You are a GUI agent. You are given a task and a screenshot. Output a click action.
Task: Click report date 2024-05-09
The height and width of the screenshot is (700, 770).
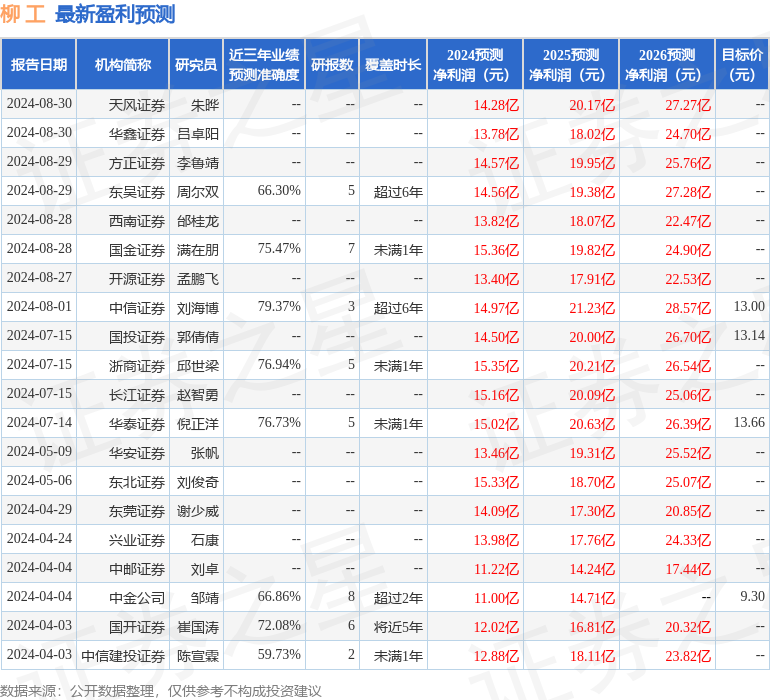(x=39, y=451)
